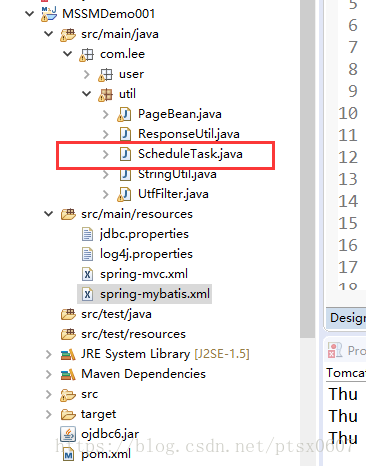Expand the StringUtil.java node
366x466 pixels.
coord(106,174)
